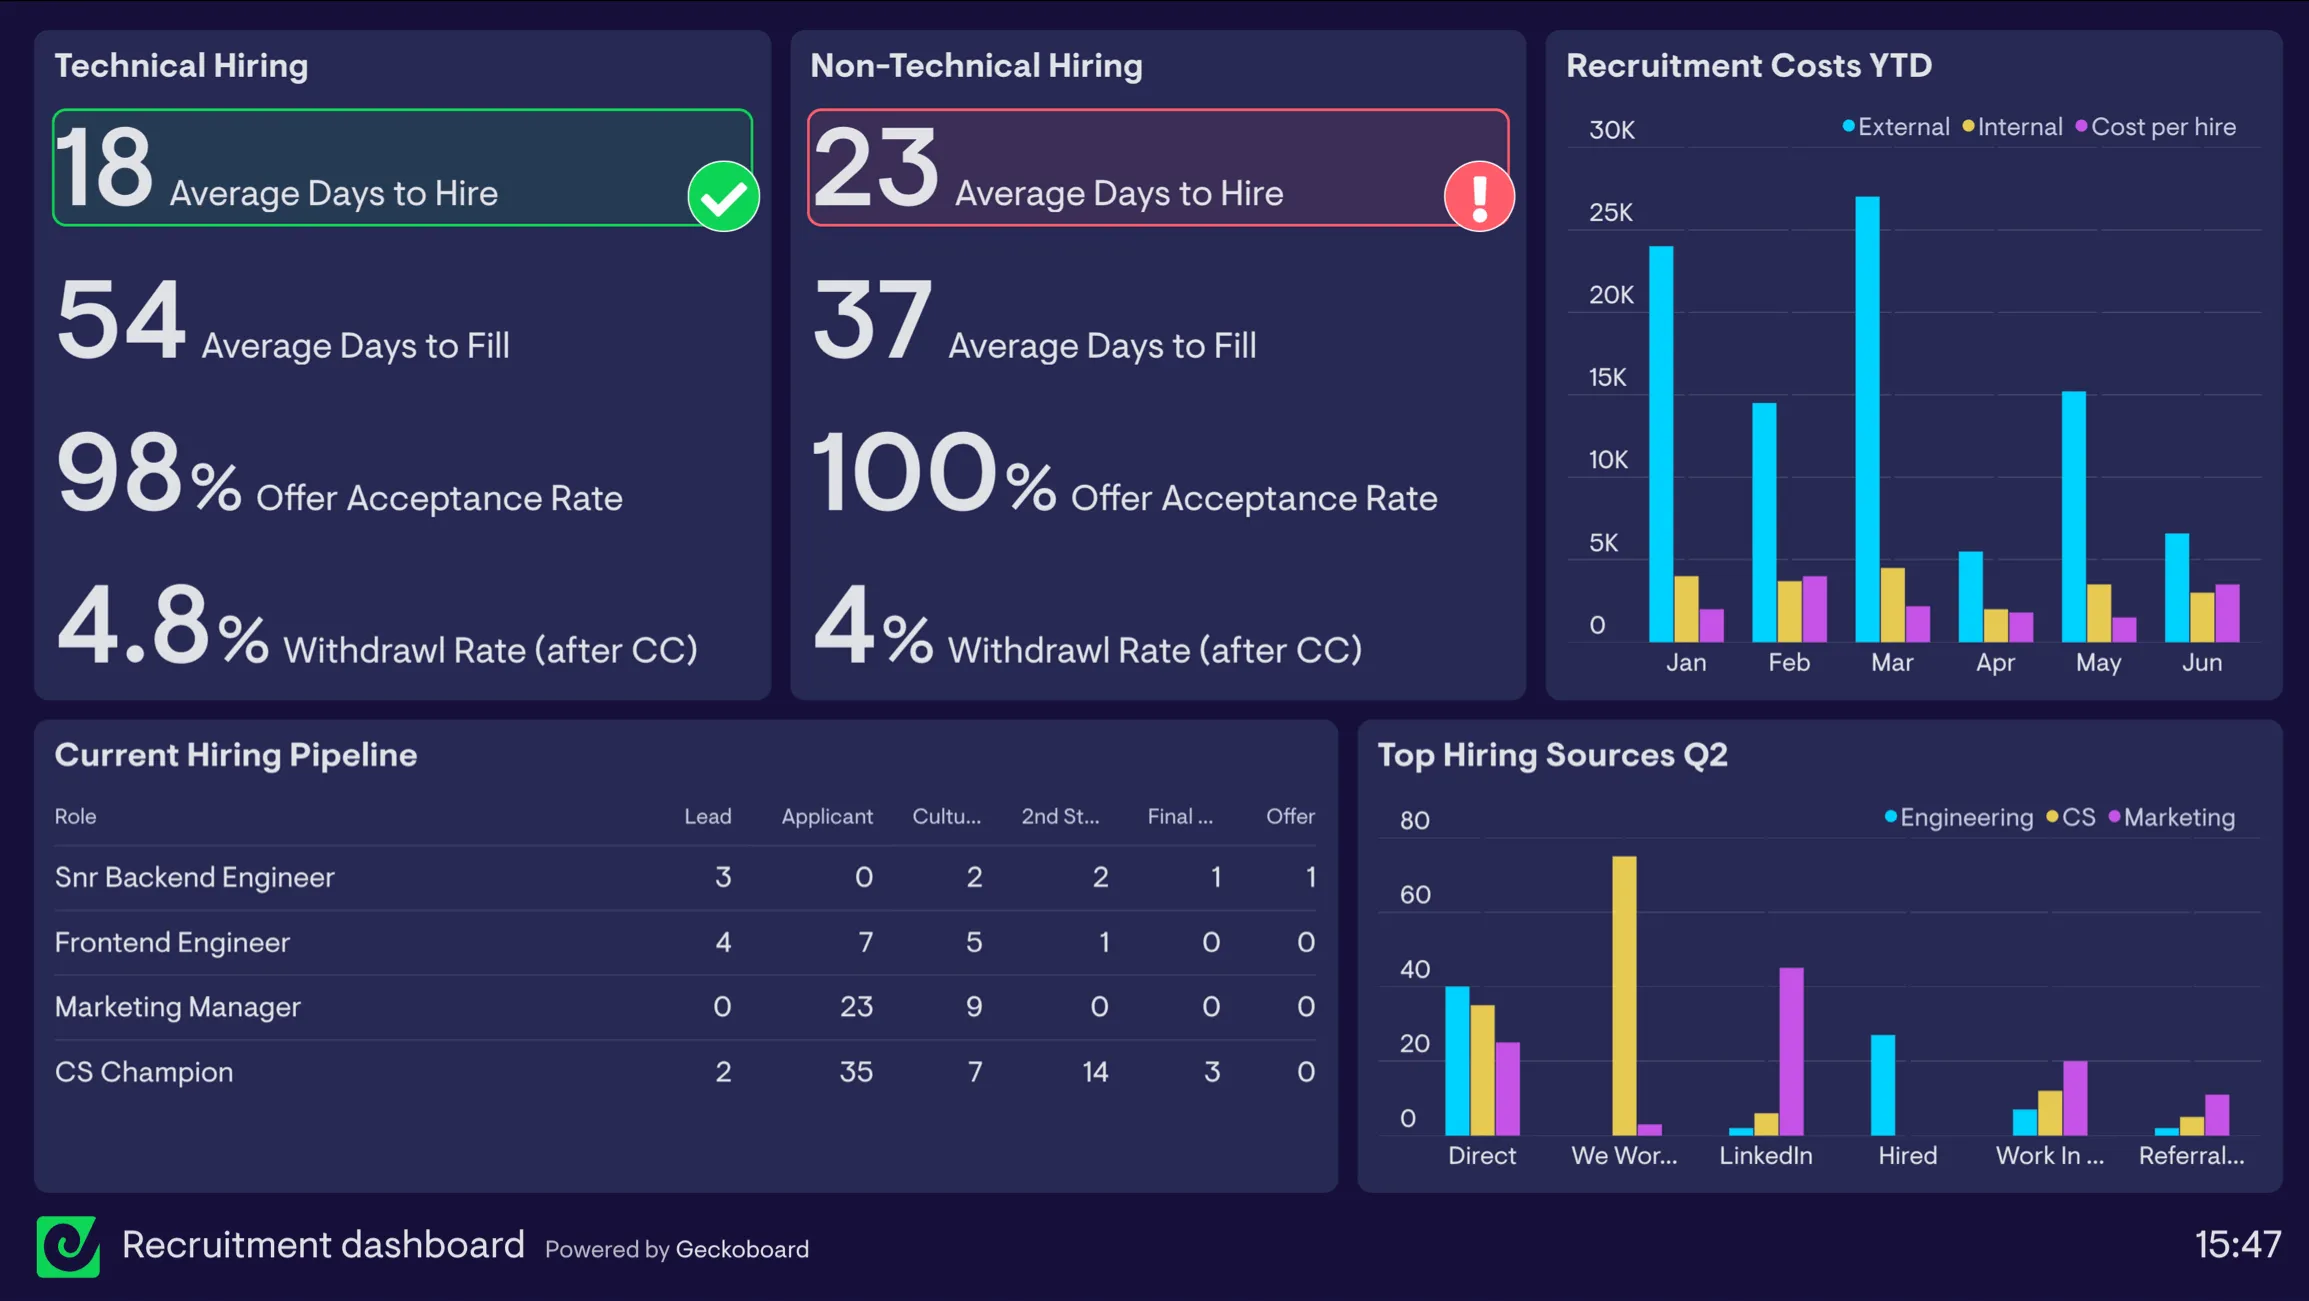2309x1301 pixels.
Task: Click the Geckoboard logo in the footer
Action: click(67, 1245)
